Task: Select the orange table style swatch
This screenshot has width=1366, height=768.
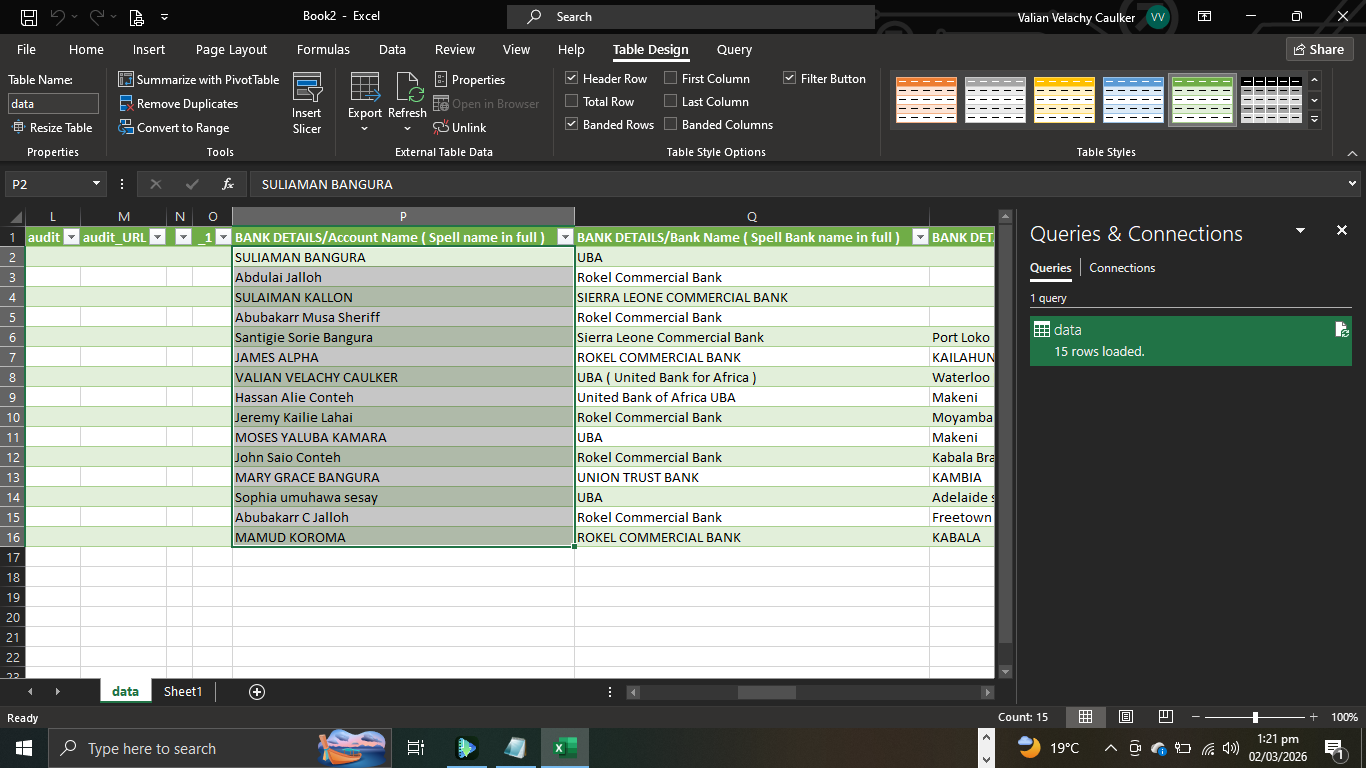Action: click(x=926, y=100)
